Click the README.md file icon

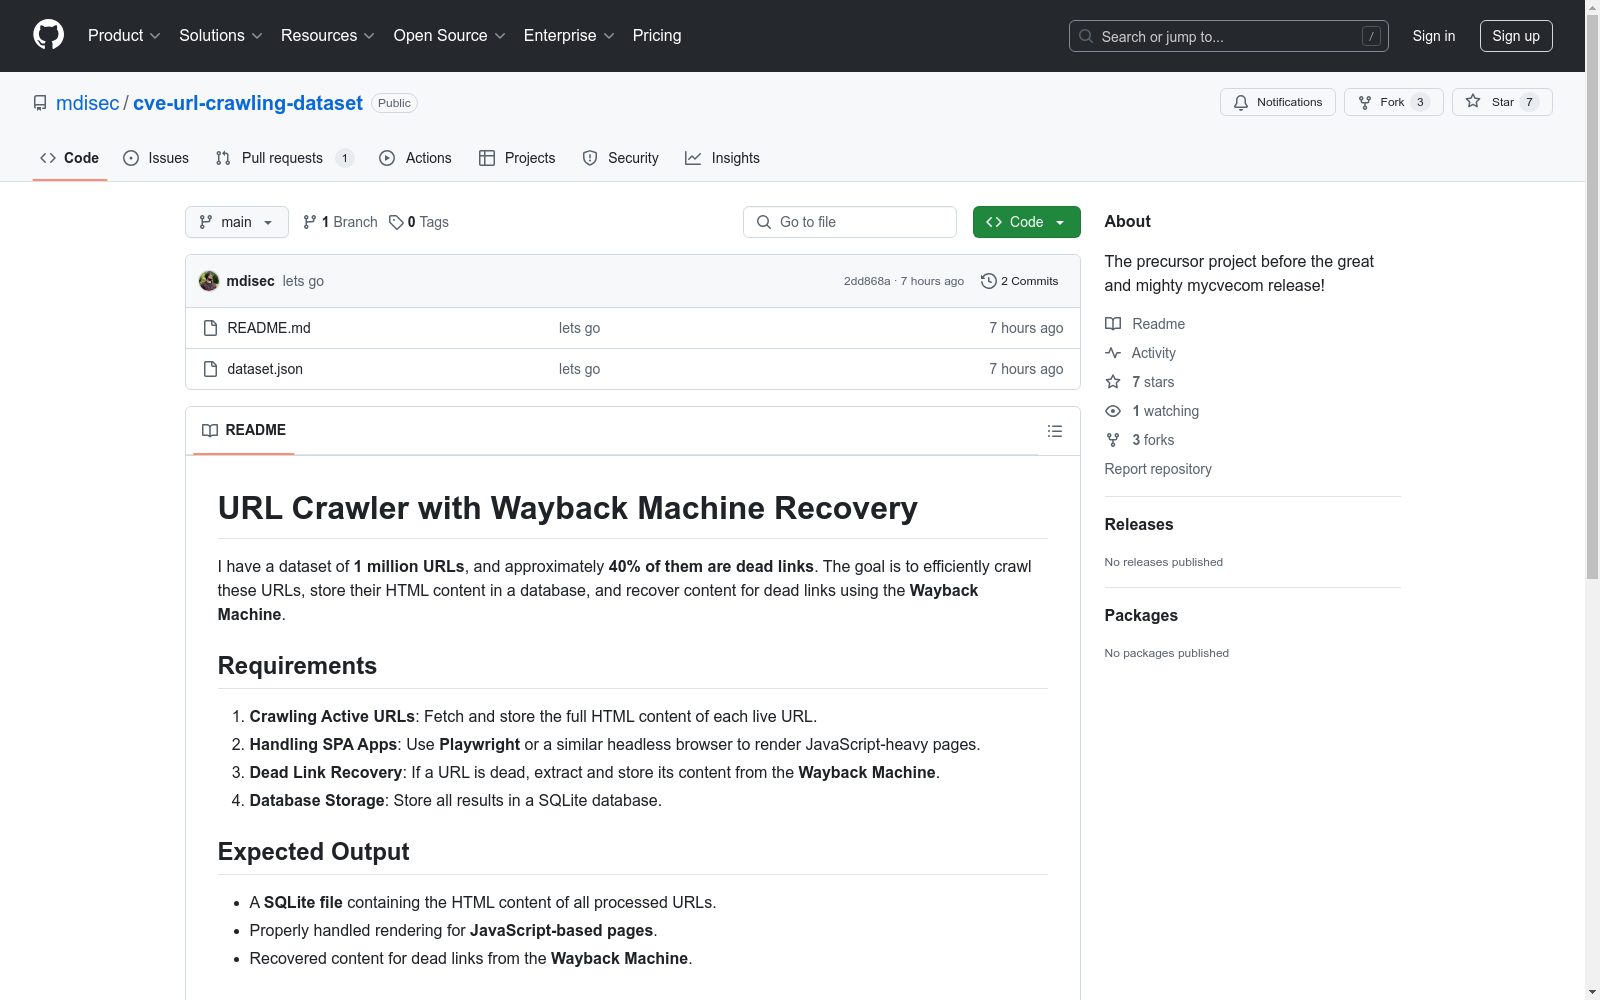210,328
